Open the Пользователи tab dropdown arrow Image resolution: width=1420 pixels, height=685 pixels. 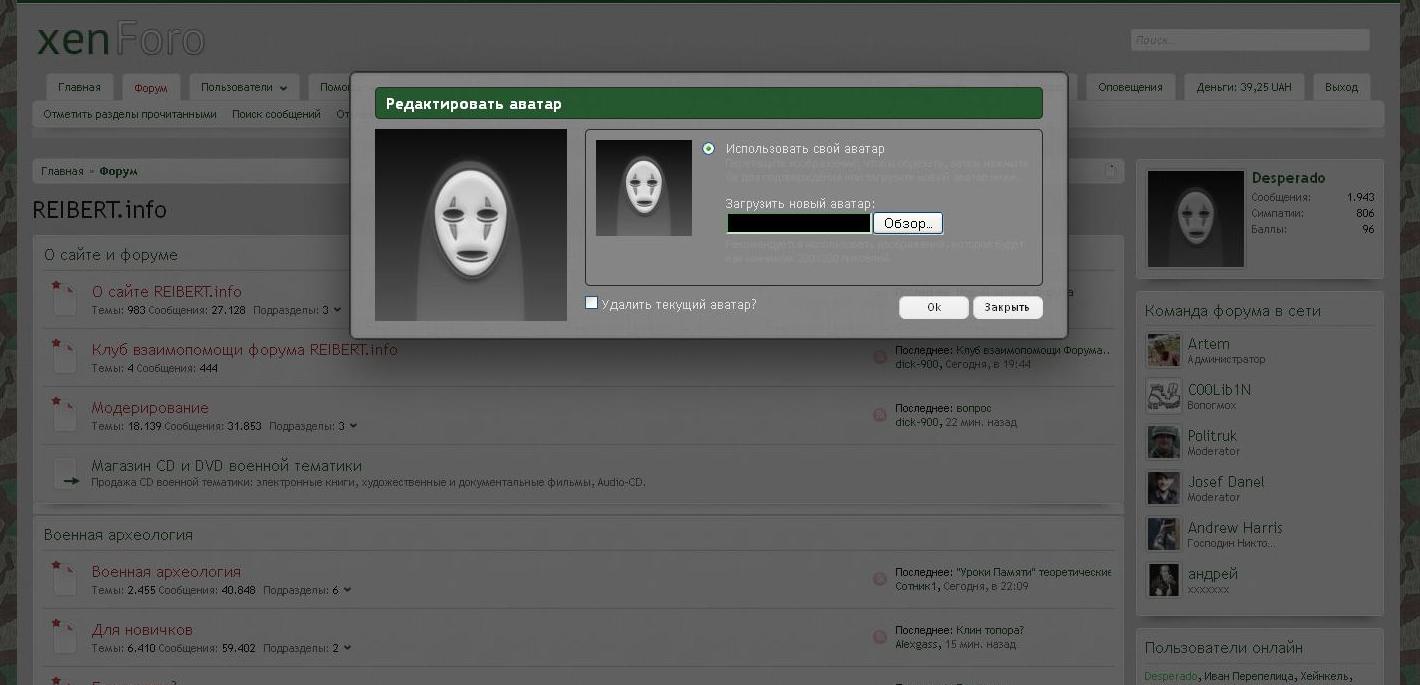click(x=284, y=88)
